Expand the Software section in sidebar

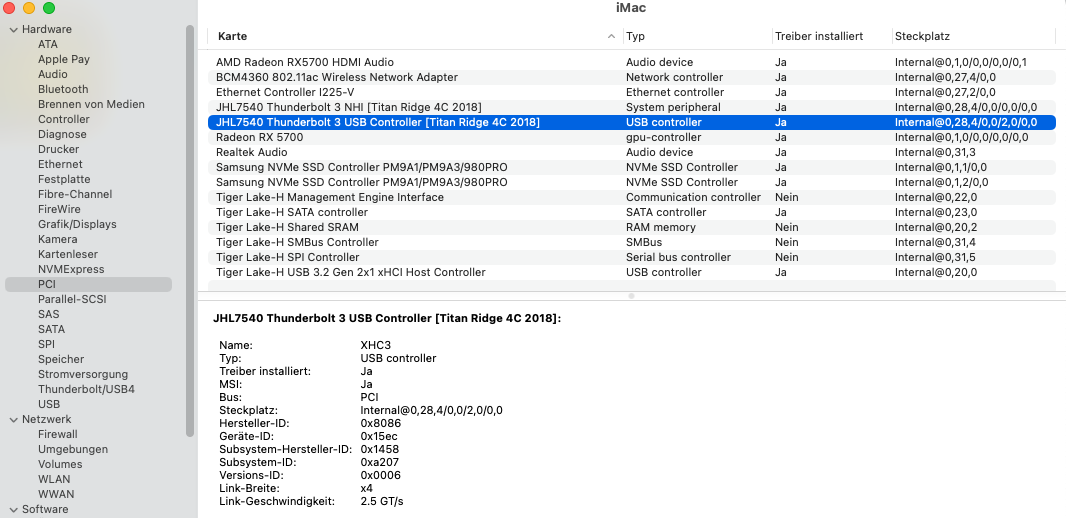(12, 510)
